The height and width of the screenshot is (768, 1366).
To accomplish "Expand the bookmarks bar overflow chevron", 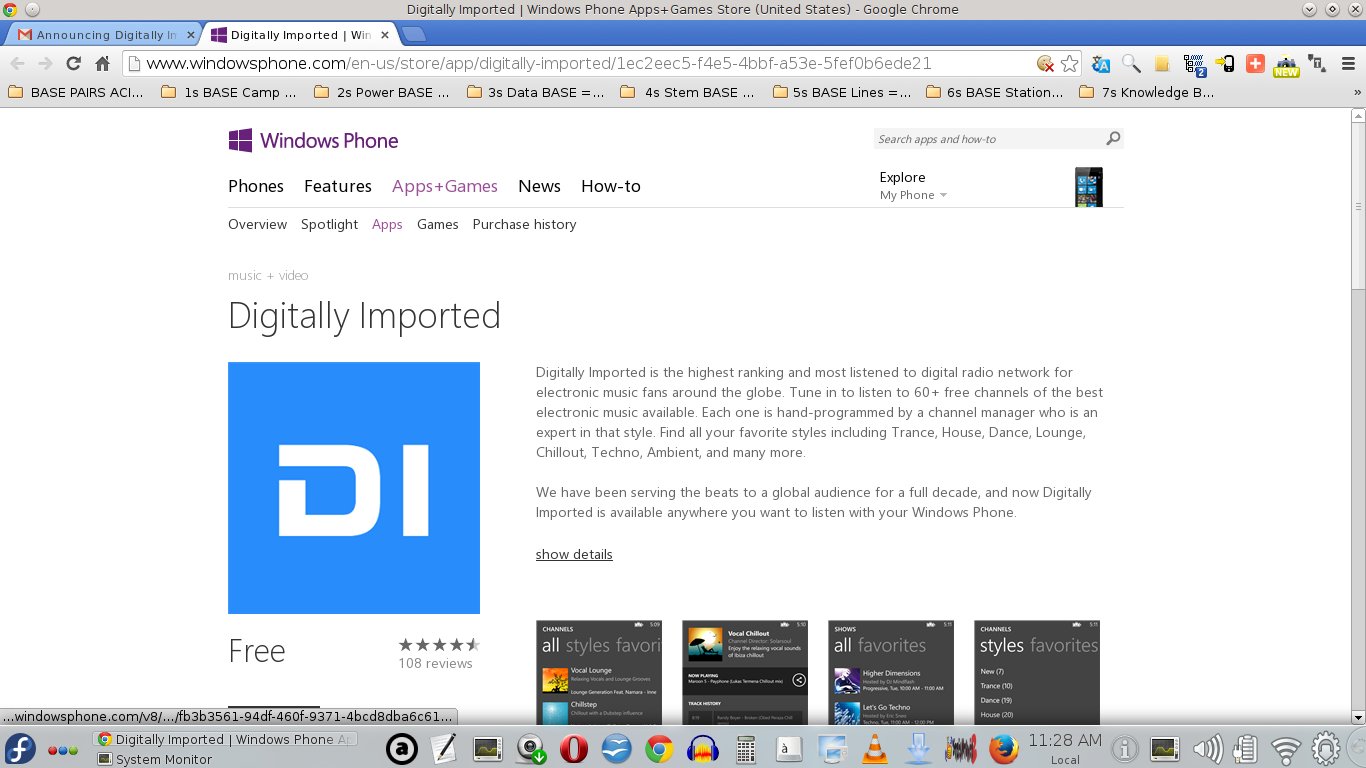I will point(1356,92).
